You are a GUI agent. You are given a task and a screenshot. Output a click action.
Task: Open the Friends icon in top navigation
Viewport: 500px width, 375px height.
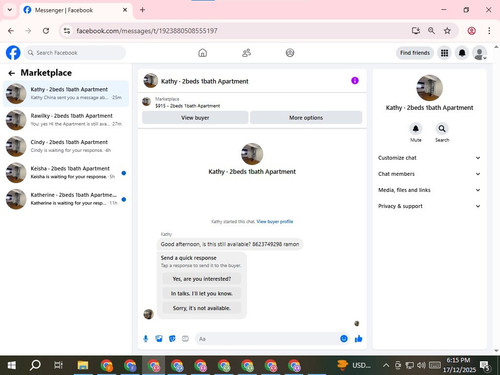tap(246, 53)
